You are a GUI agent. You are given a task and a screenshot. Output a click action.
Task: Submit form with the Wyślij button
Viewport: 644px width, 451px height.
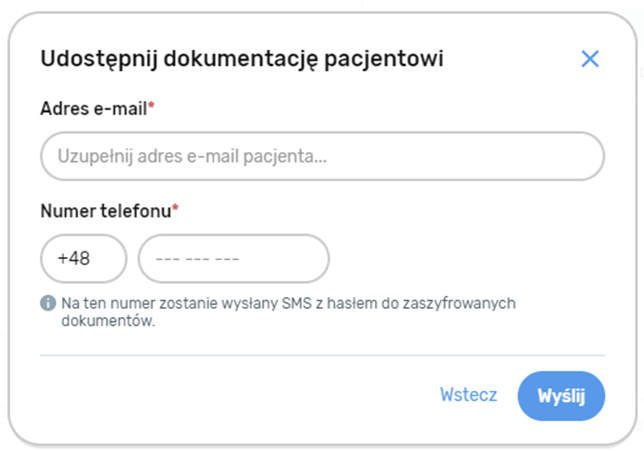pyautogui.click(x=561, y=396)
